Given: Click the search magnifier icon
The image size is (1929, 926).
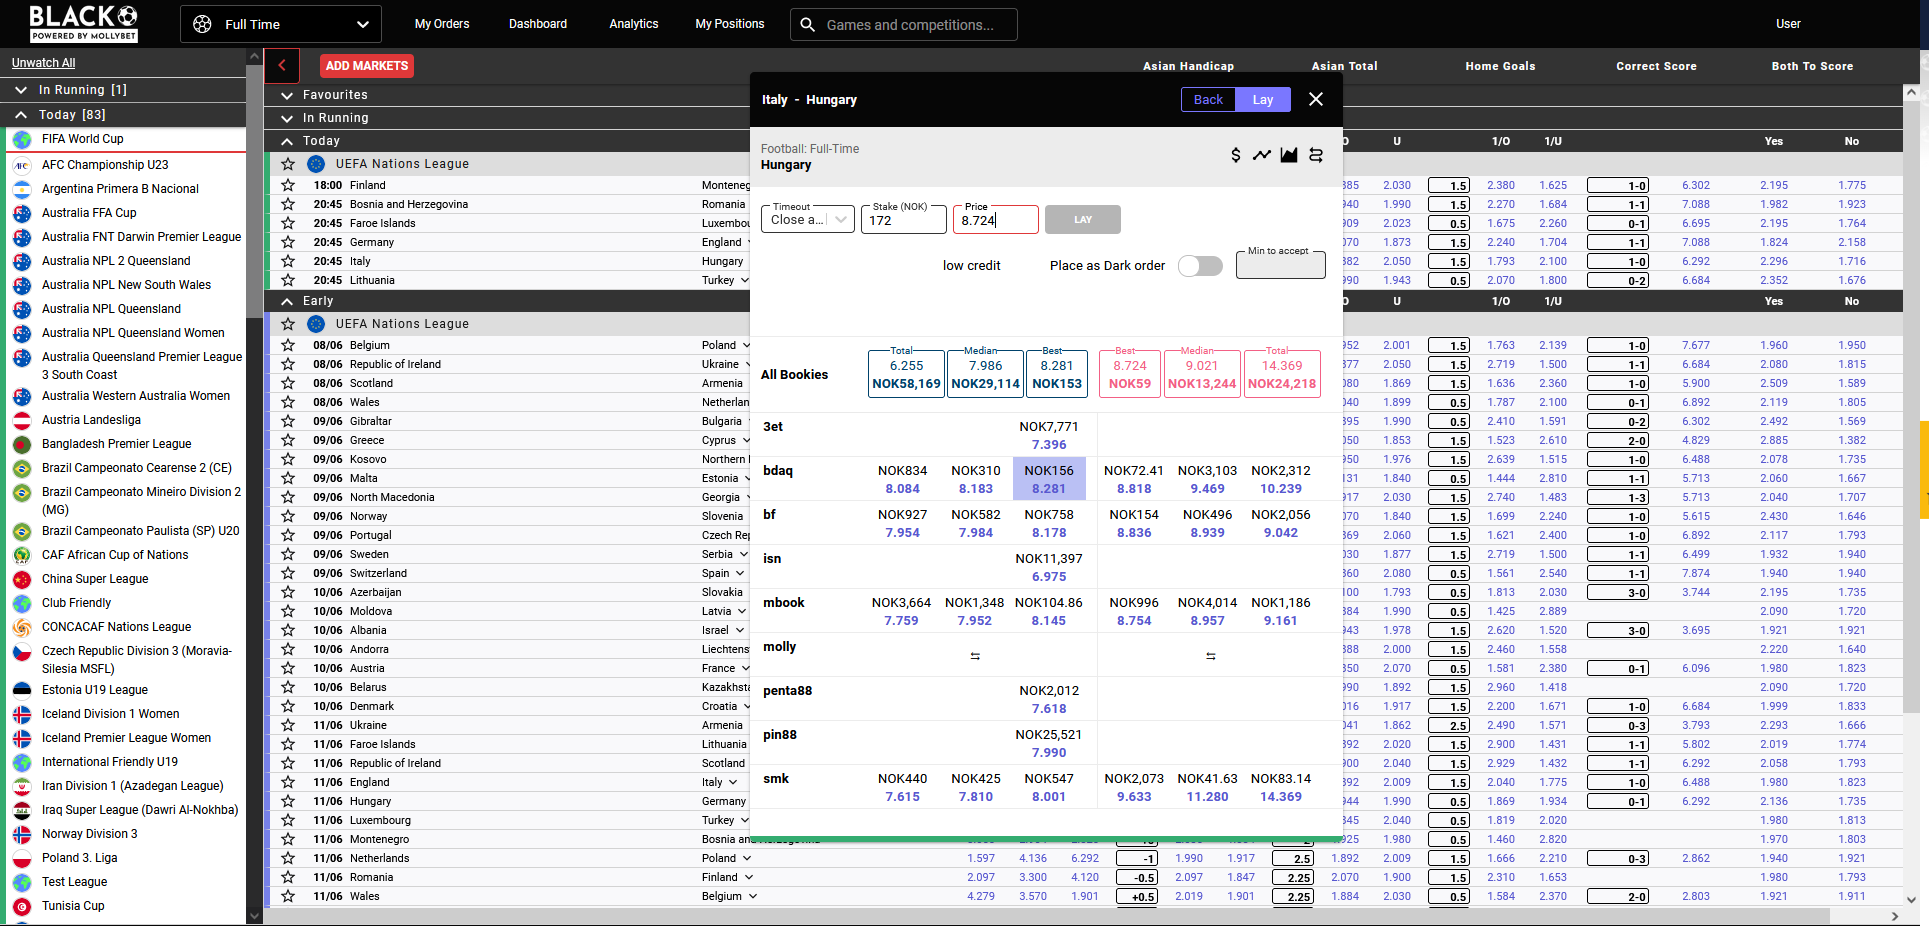Looking at the screenshot, I should tap(808, 25).
